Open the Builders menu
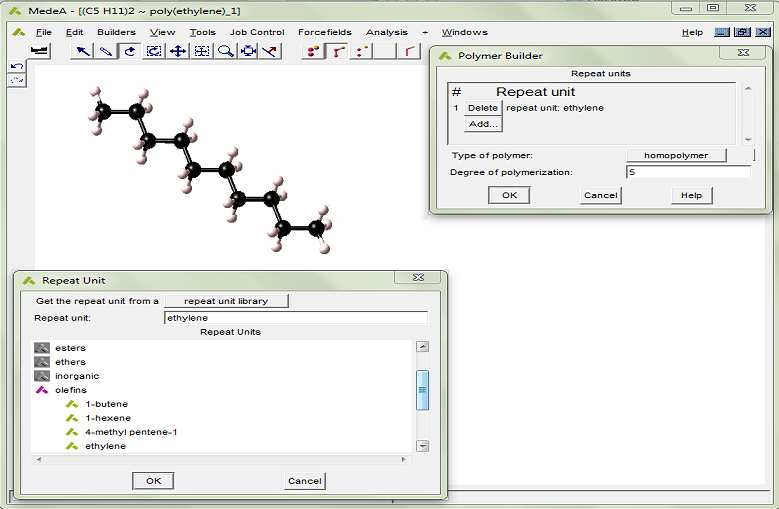This screenshot has height=509, width=779. [116, 32]
